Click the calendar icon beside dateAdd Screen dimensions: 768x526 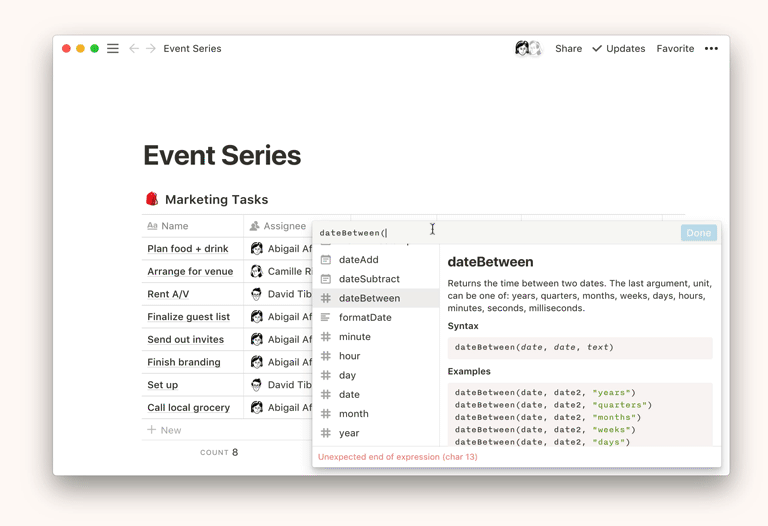tap(326, 260)
